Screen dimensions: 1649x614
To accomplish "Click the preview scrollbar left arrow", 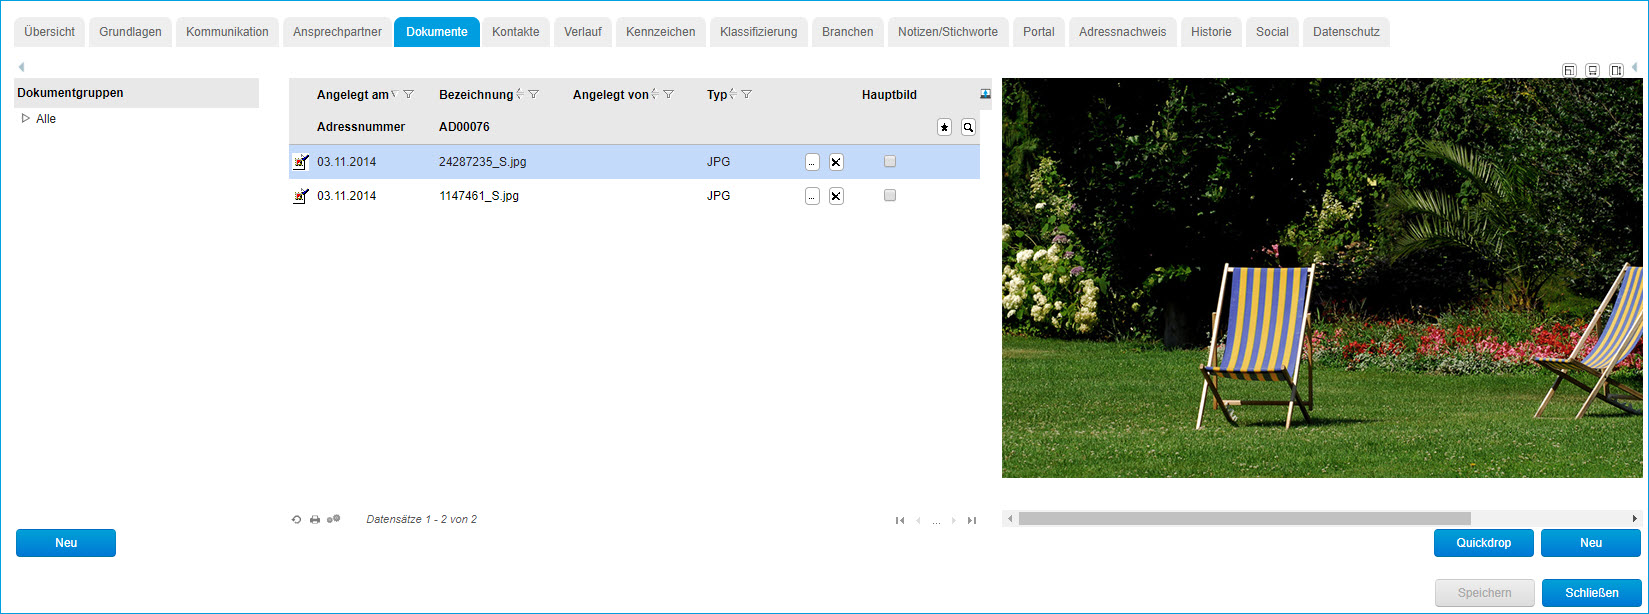I will coord(1010,519).
